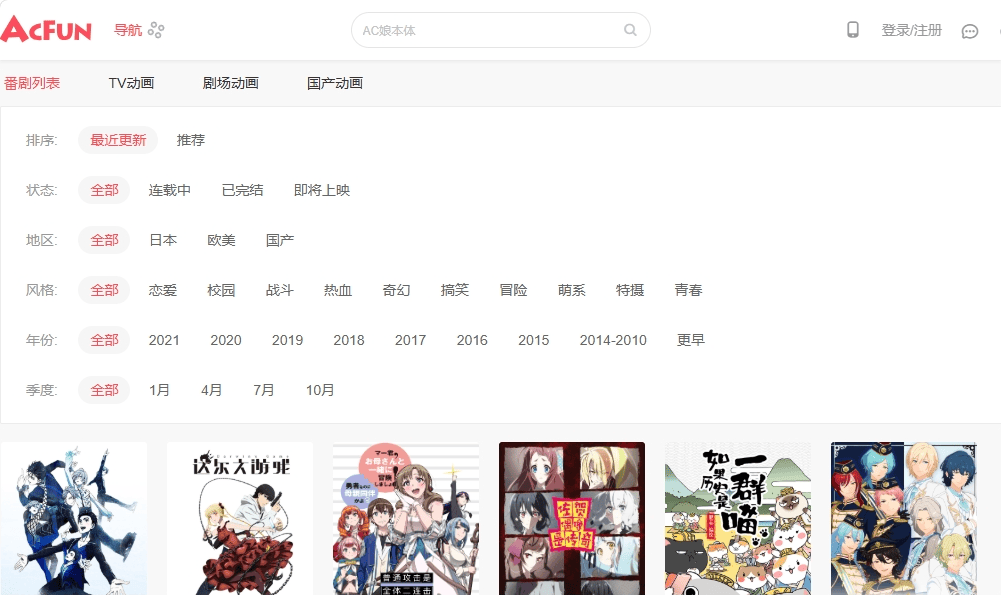The image size is (1001, 595).
Task: Filter style by 奇幻
Action: pyautogui.click(x=396, y=290)
